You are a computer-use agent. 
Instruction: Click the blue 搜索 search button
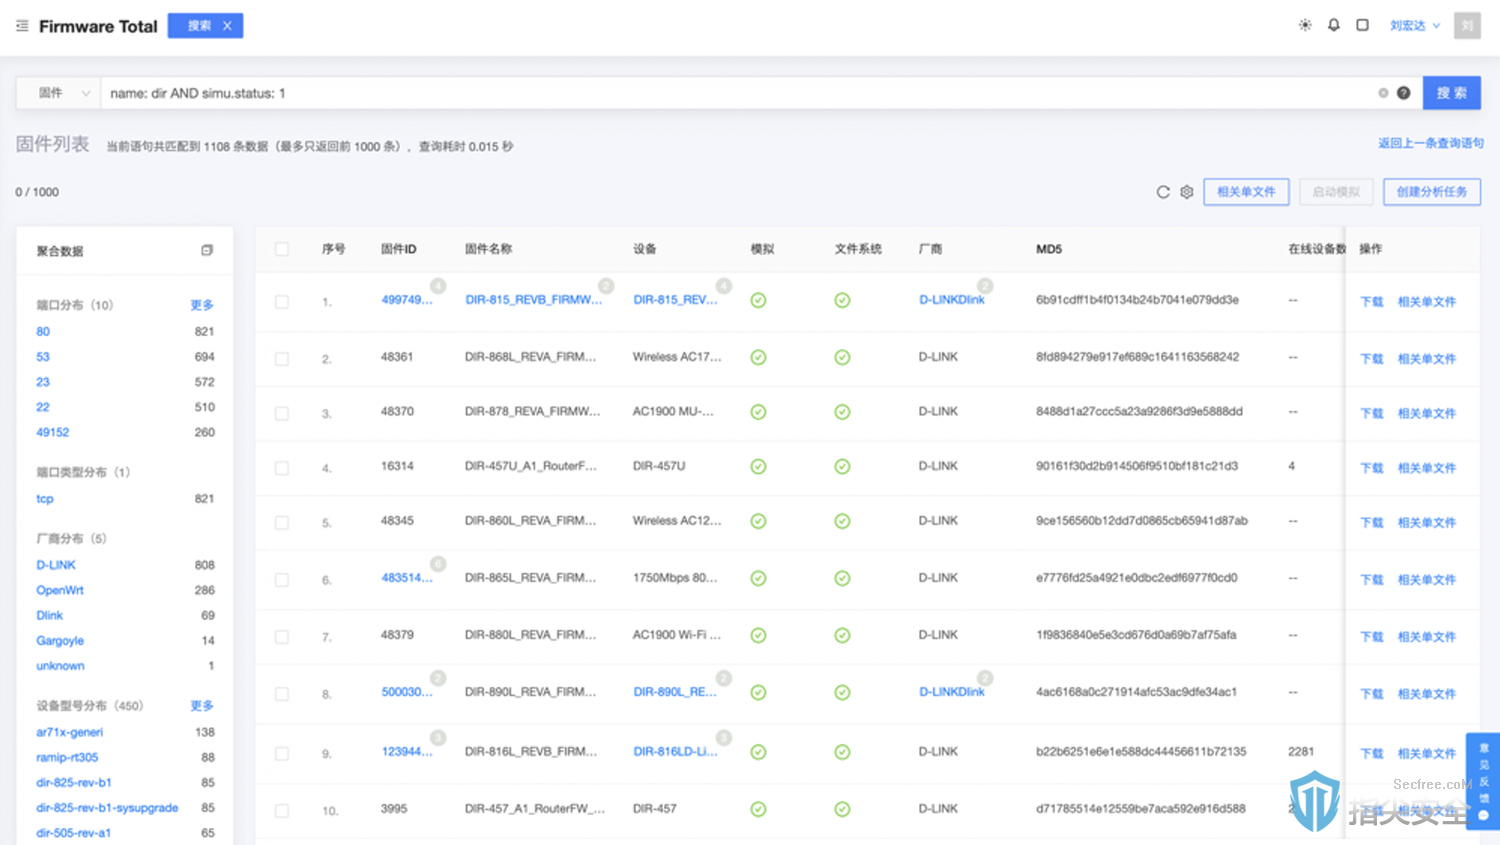click(x=1452, y=93)
